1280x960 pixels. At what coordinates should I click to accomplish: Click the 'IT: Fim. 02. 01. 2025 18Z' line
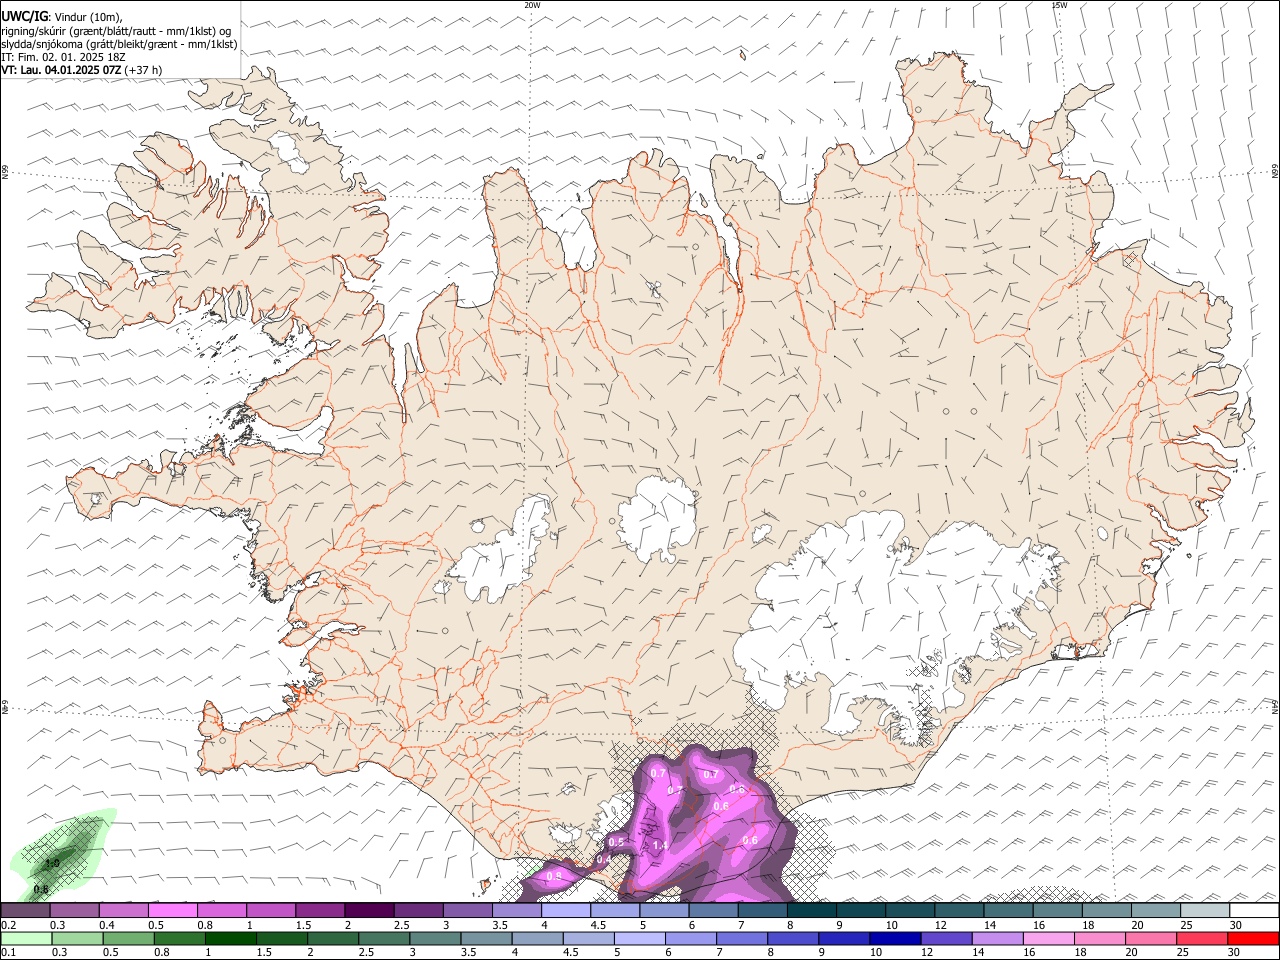pyautogui.click(x=64, y=57)
